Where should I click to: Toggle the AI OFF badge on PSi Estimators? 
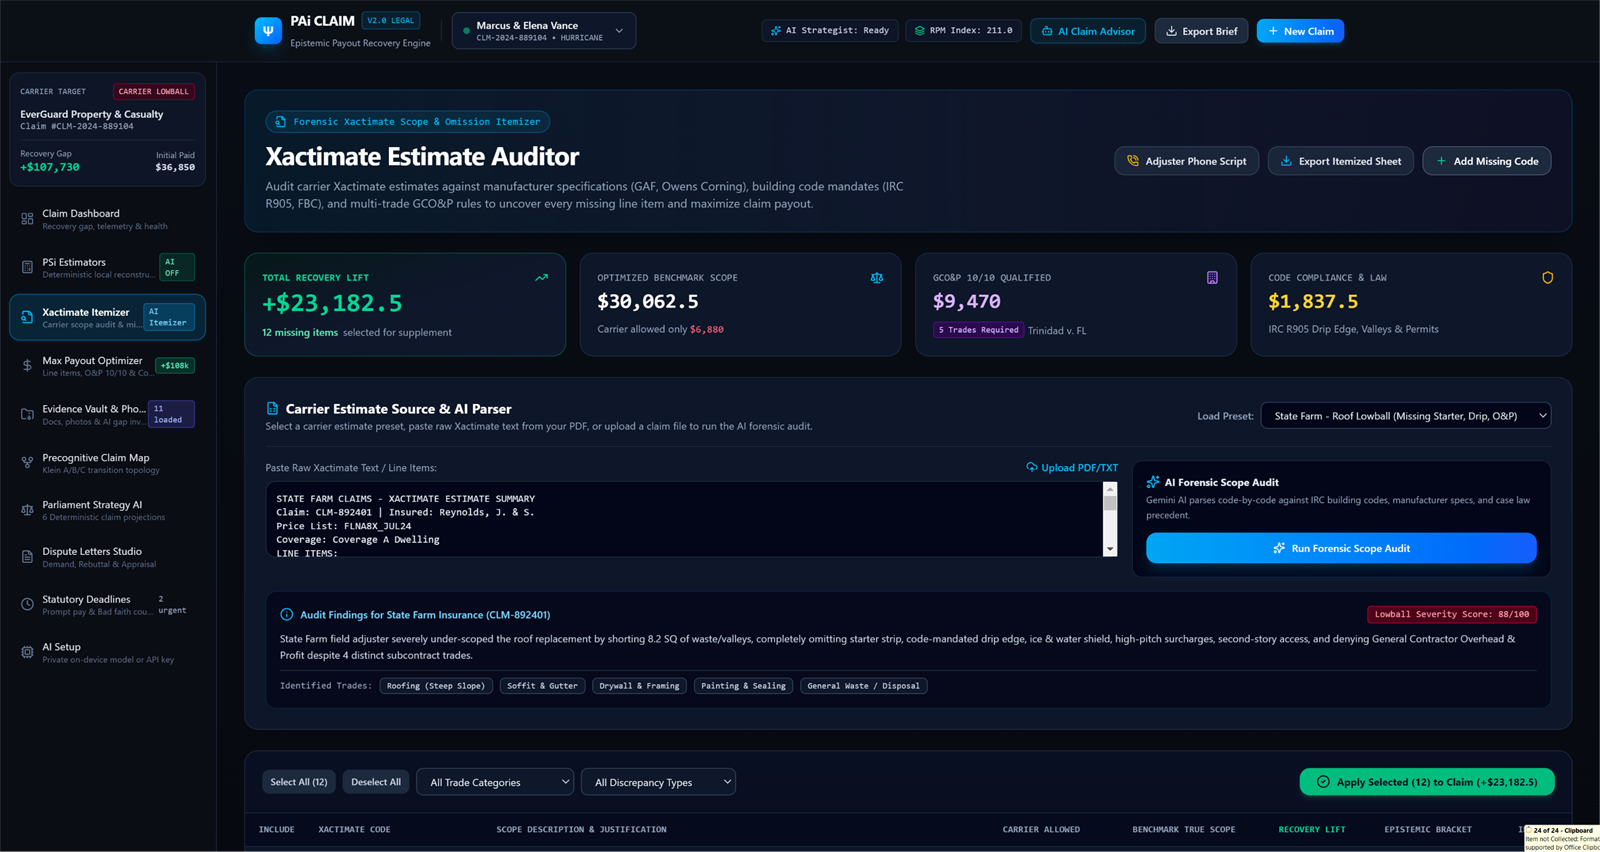pyautogui.click(x=177, y=267)
